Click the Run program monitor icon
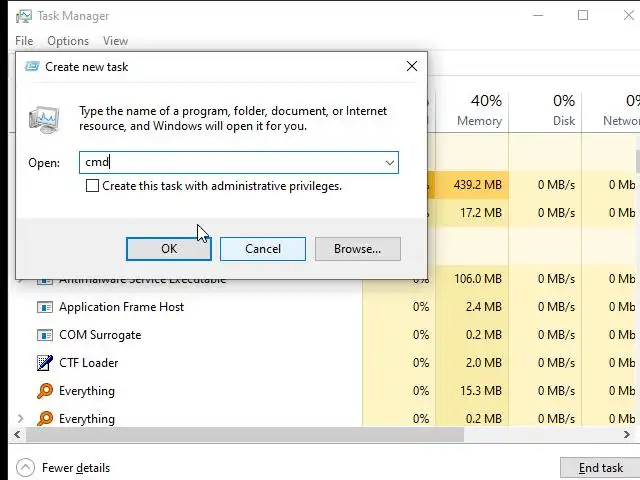This screenshot has height=480, width=640. [x=44, y=120]
